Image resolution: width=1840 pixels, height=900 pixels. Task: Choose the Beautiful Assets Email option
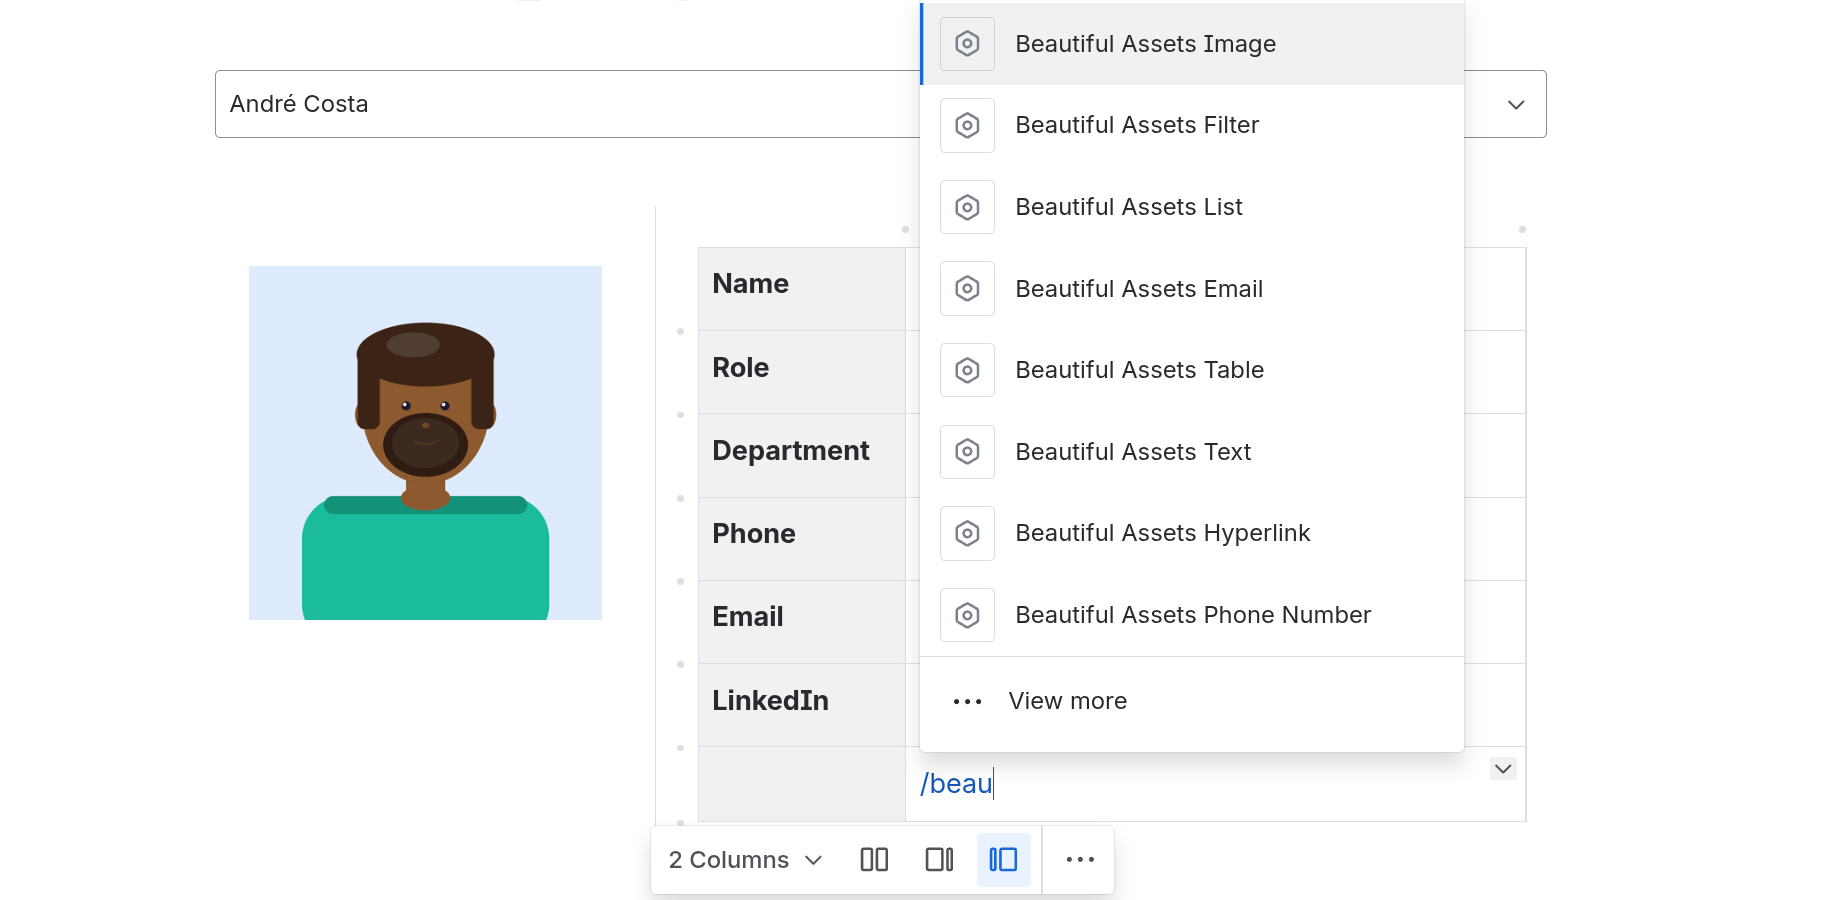(1139, 288)
